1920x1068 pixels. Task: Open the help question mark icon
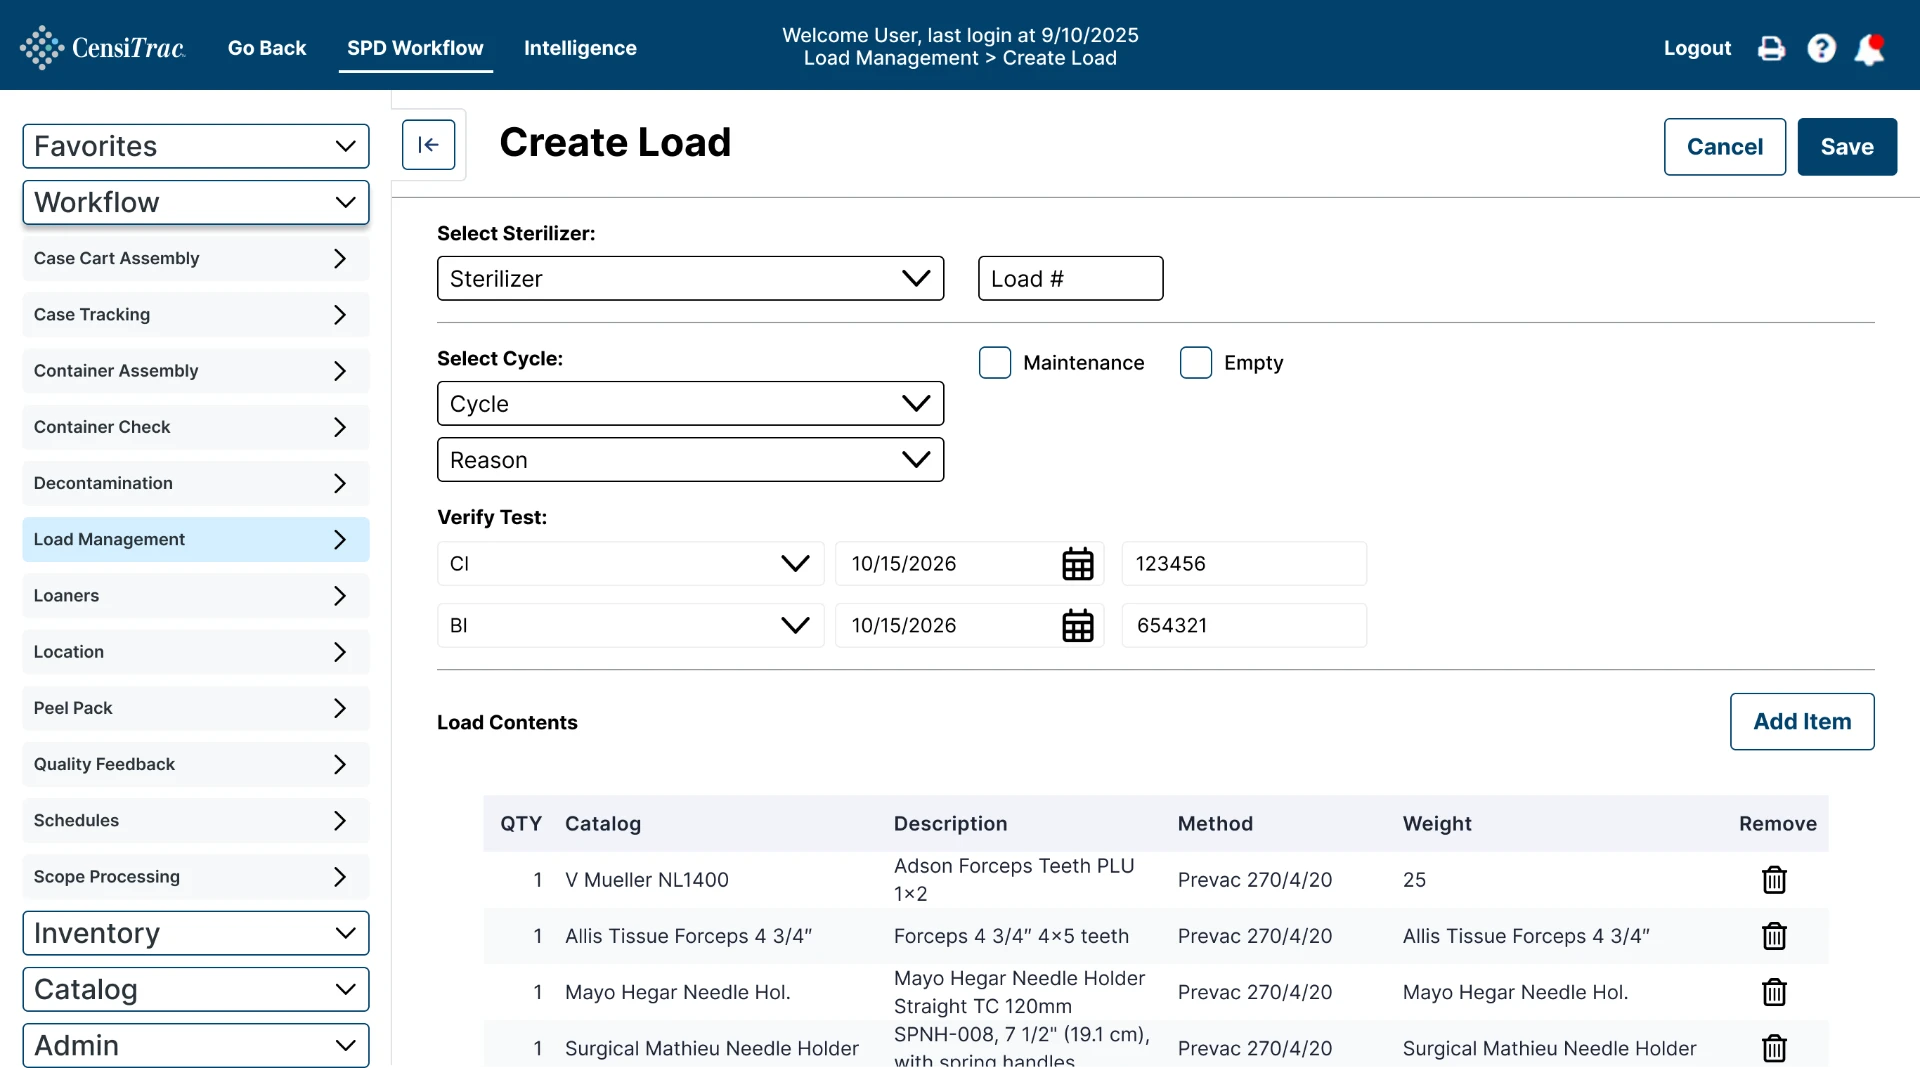coord(1821,48)
